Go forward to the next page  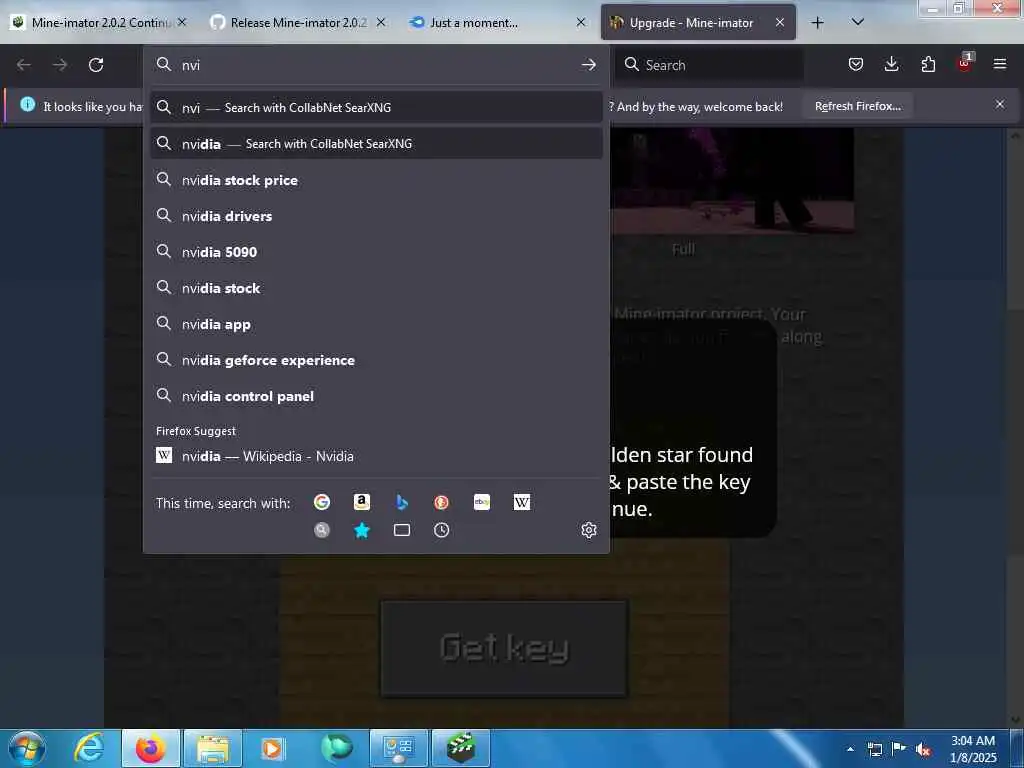click(x=60, y=65)
